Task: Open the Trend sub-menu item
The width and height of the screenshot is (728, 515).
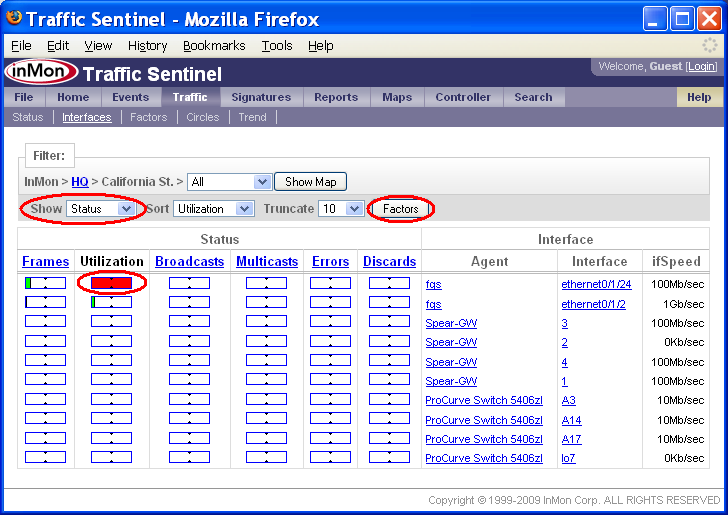Action: (253, 117)
